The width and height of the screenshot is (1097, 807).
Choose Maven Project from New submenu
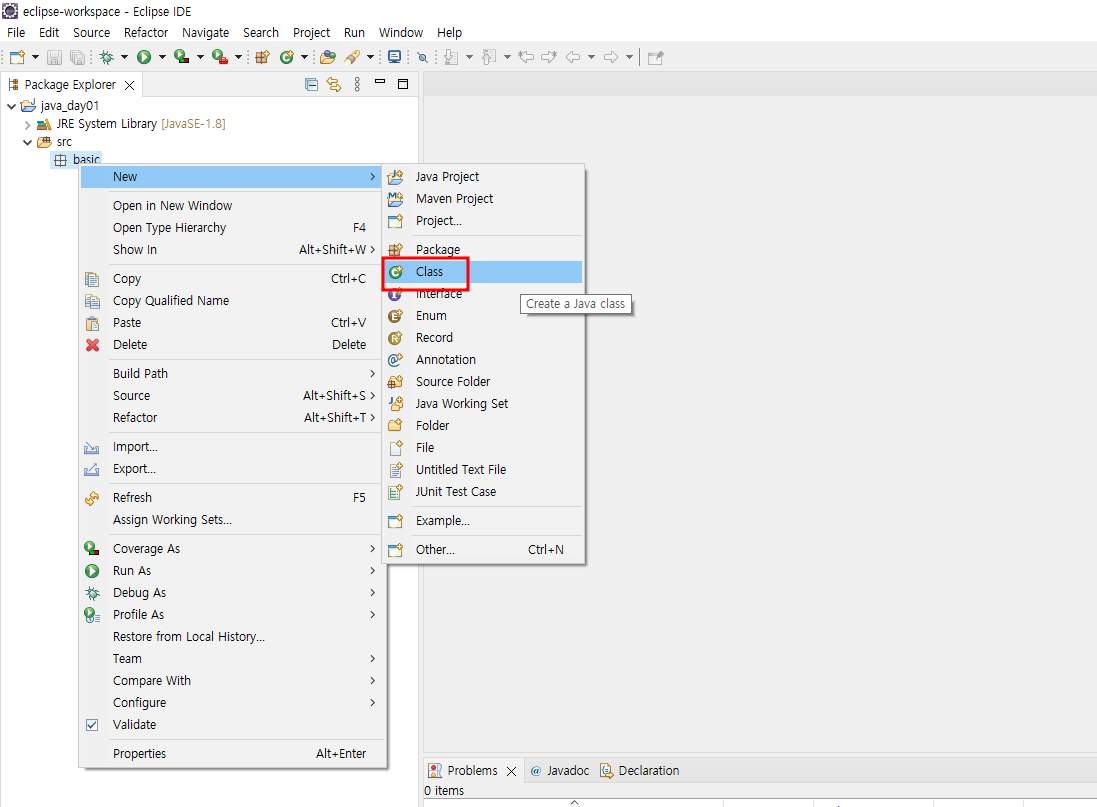[x=484, y=199]
